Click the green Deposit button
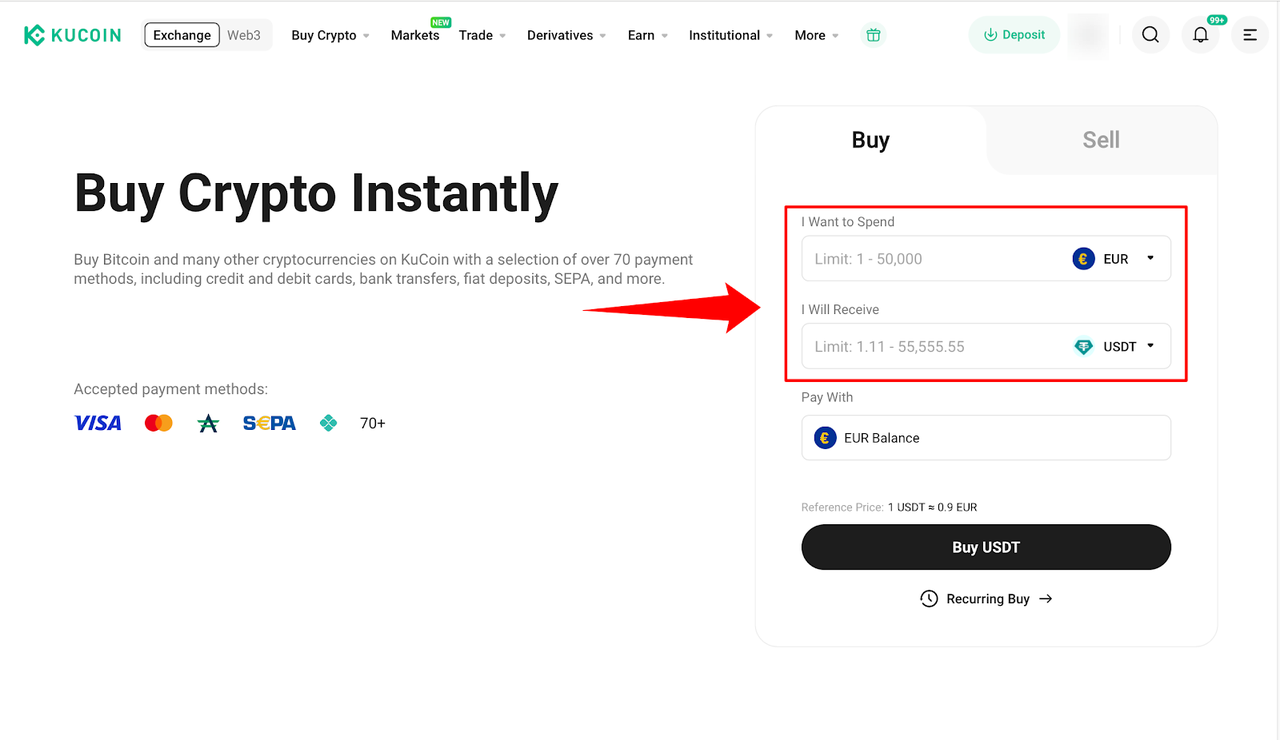1280x740 pixels. [1014, 35]
